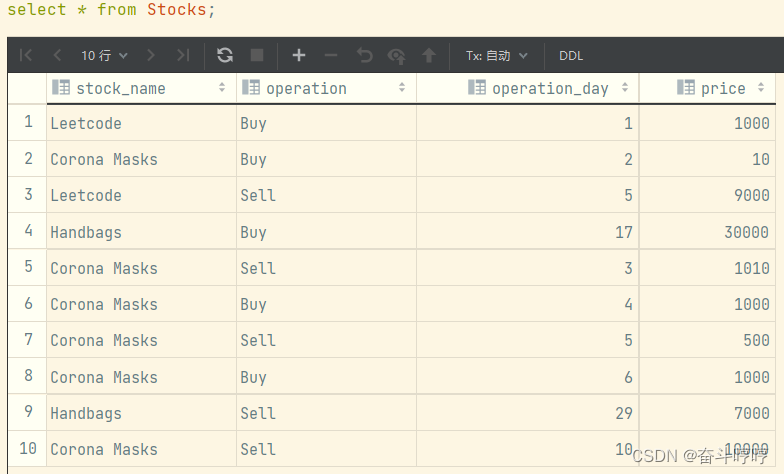Delete row using the minus icon
This screenshot has height=474, width=784.
click(x=331, y=55)
